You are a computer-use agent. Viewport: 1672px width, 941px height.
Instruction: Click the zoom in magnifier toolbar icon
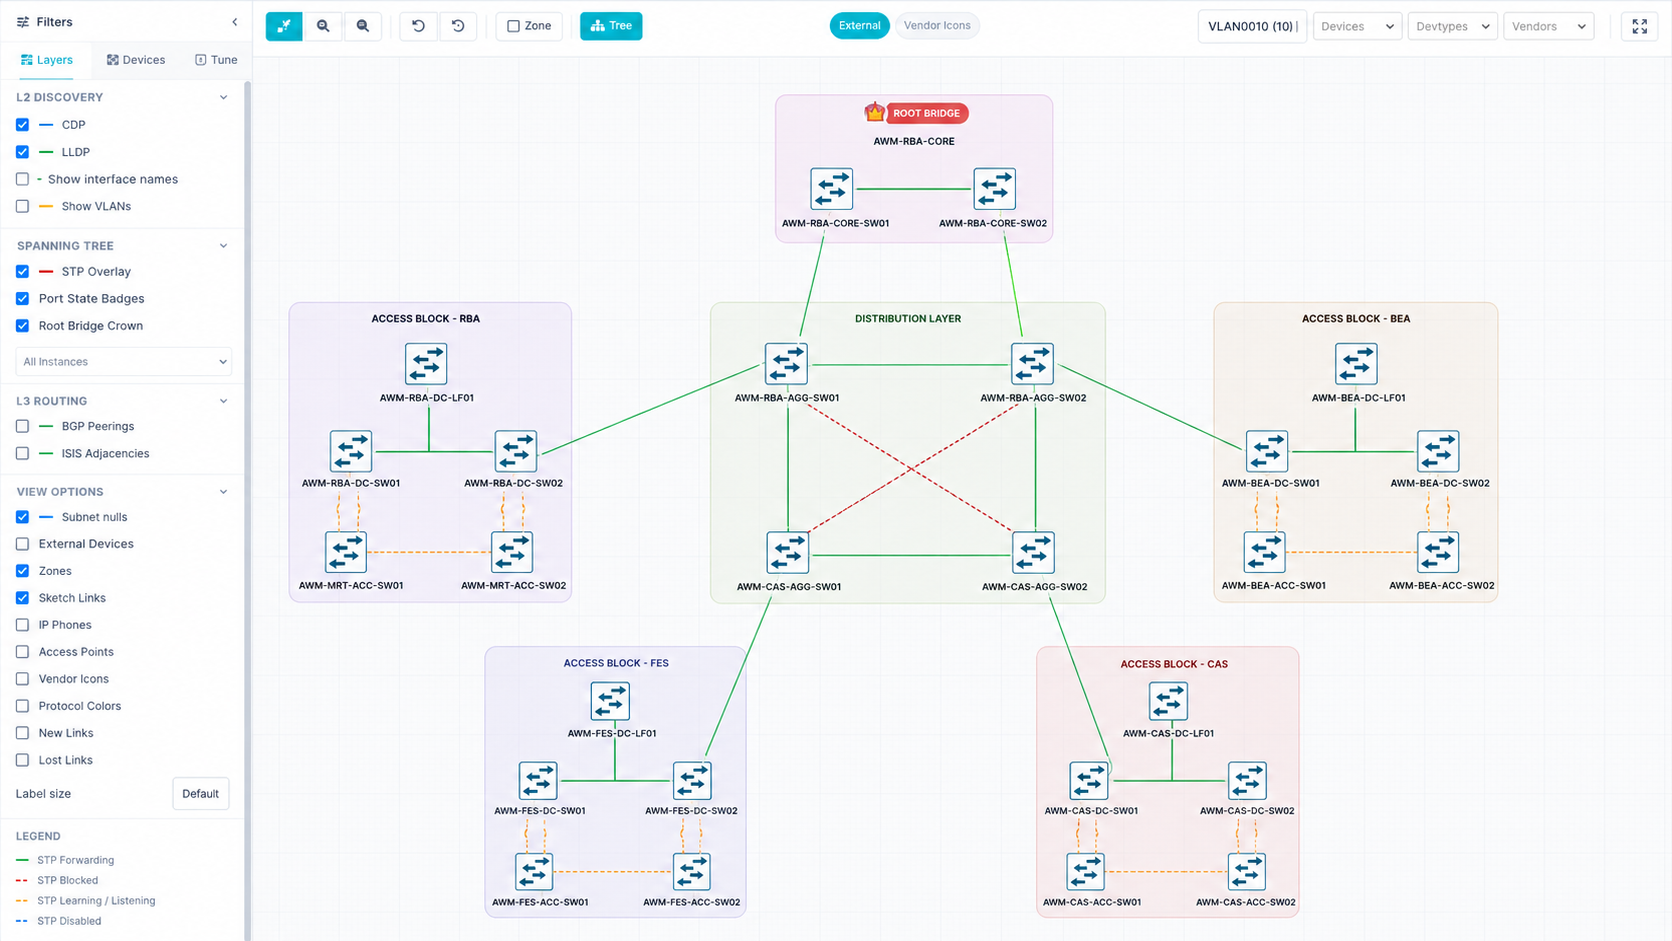coord(323,26)
